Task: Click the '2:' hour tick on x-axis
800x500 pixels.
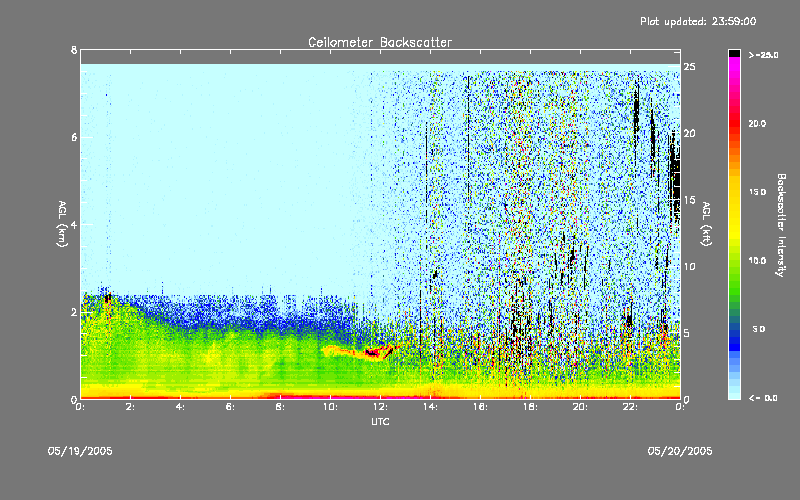Action: 131,407
